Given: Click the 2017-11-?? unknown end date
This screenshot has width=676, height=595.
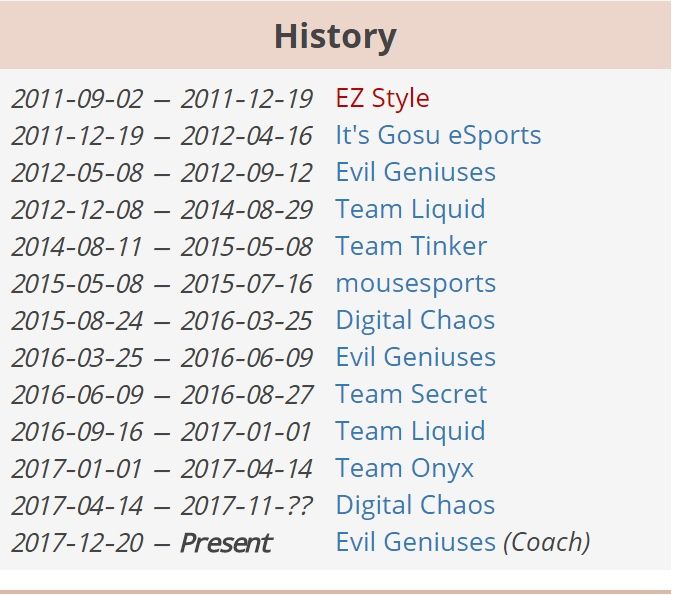Looking at the screenshot, I should (x=246, y=506).
